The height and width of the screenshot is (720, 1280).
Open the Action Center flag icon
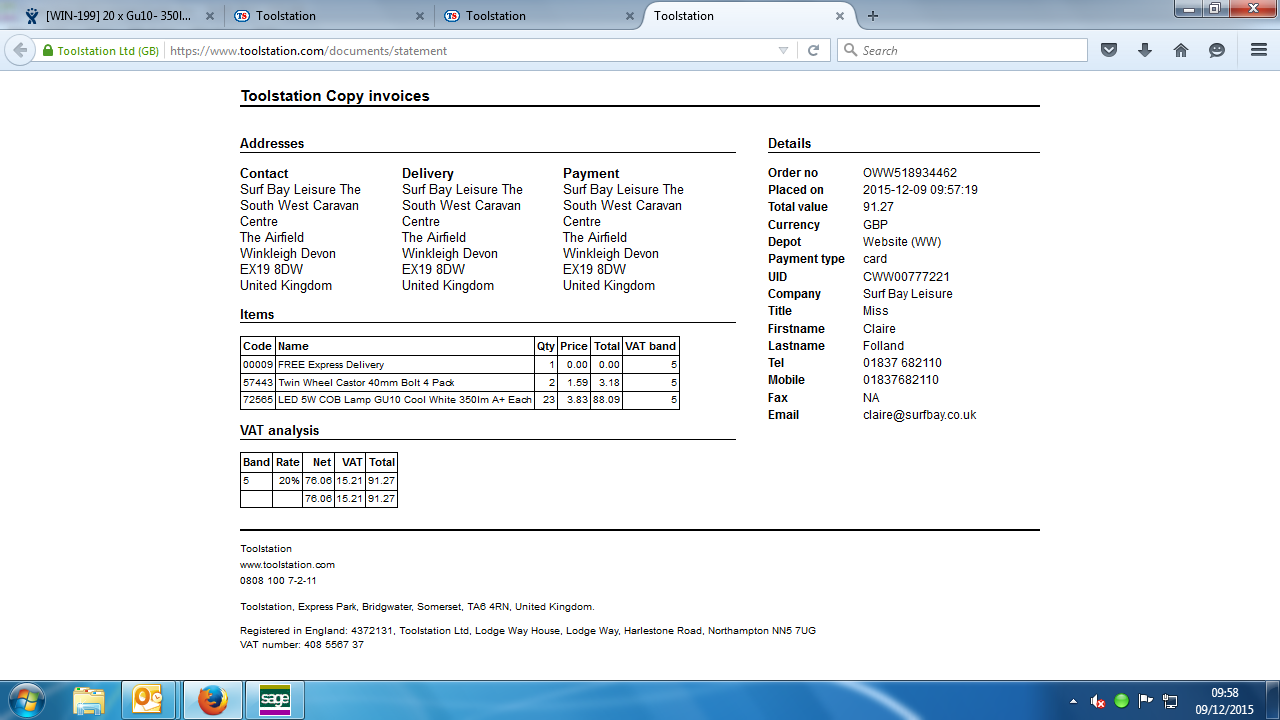point(1146,701)
